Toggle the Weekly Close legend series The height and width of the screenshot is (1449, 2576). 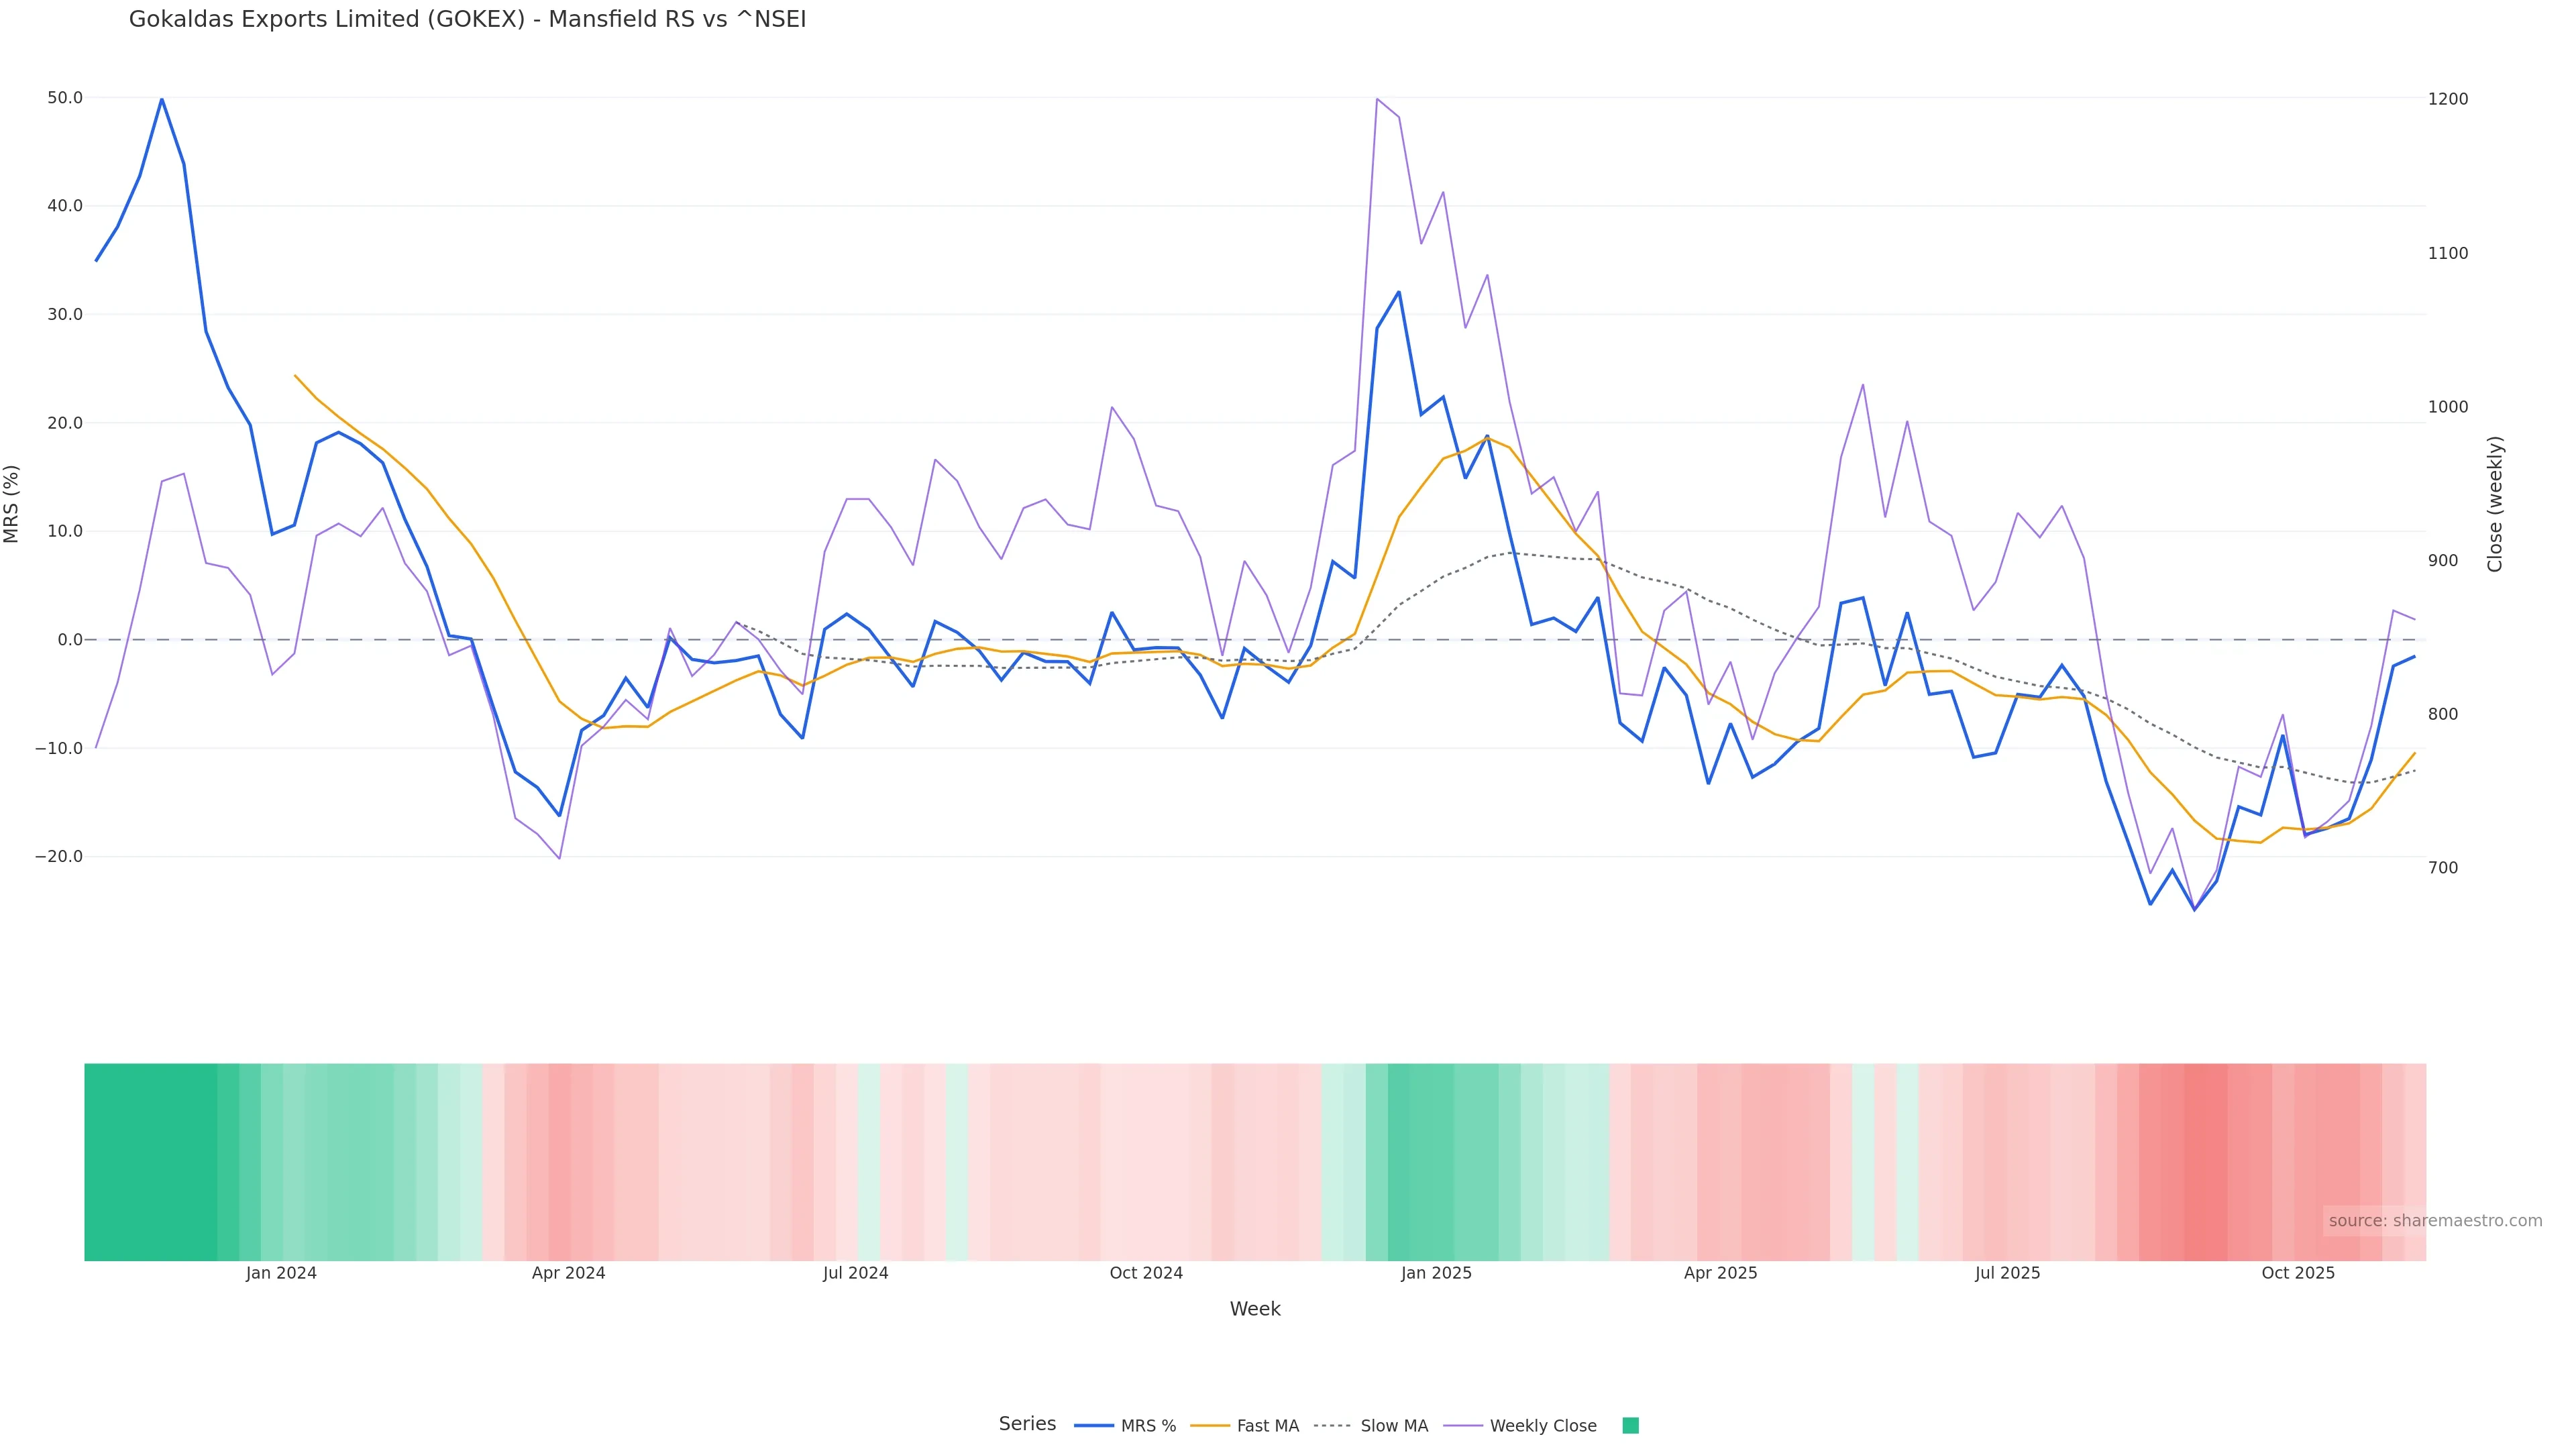click(1542, 1426)
